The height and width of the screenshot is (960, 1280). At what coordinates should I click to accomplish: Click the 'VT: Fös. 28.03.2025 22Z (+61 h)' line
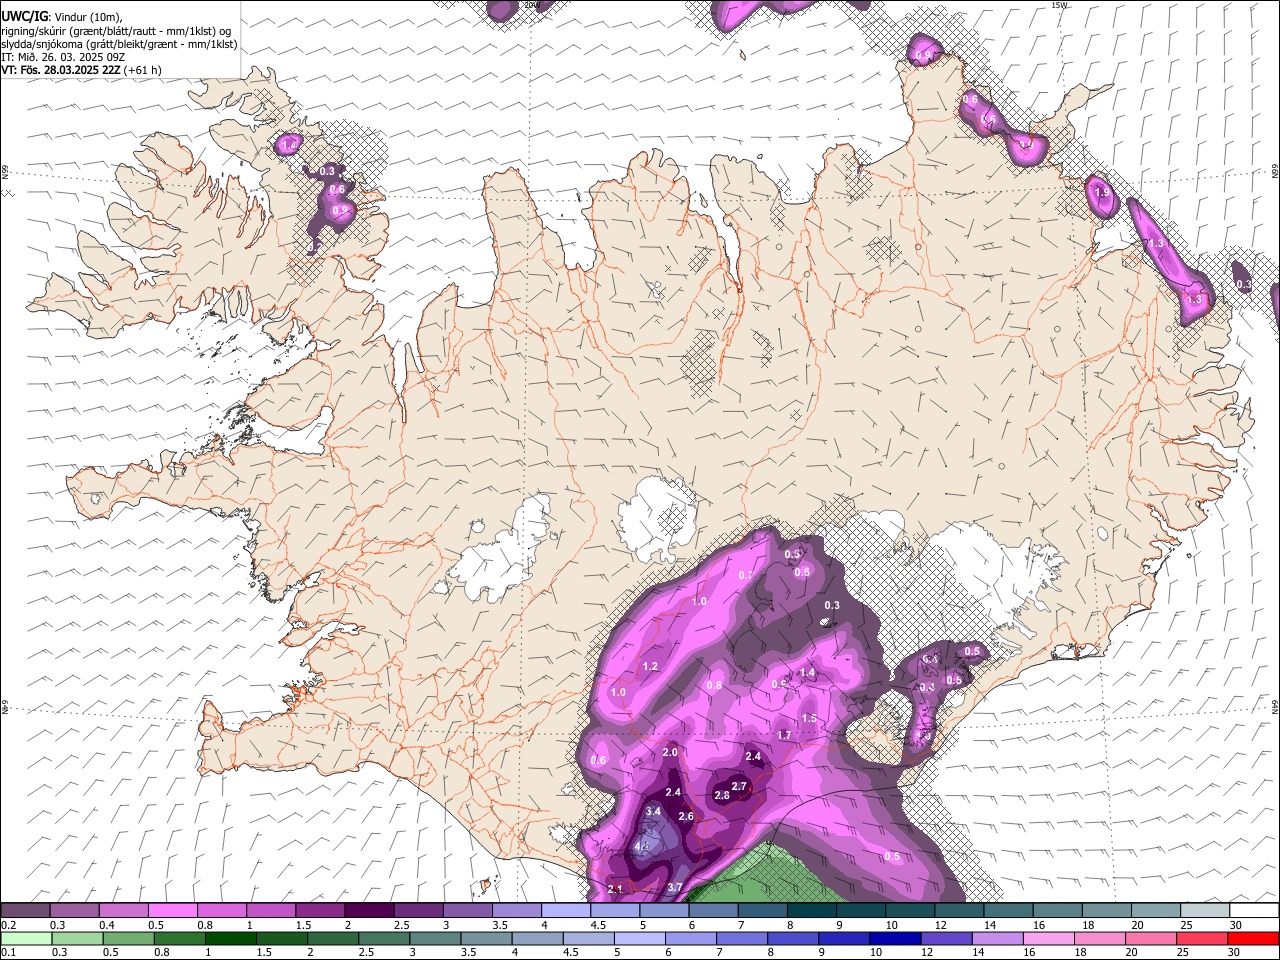[x=81, y=70]
